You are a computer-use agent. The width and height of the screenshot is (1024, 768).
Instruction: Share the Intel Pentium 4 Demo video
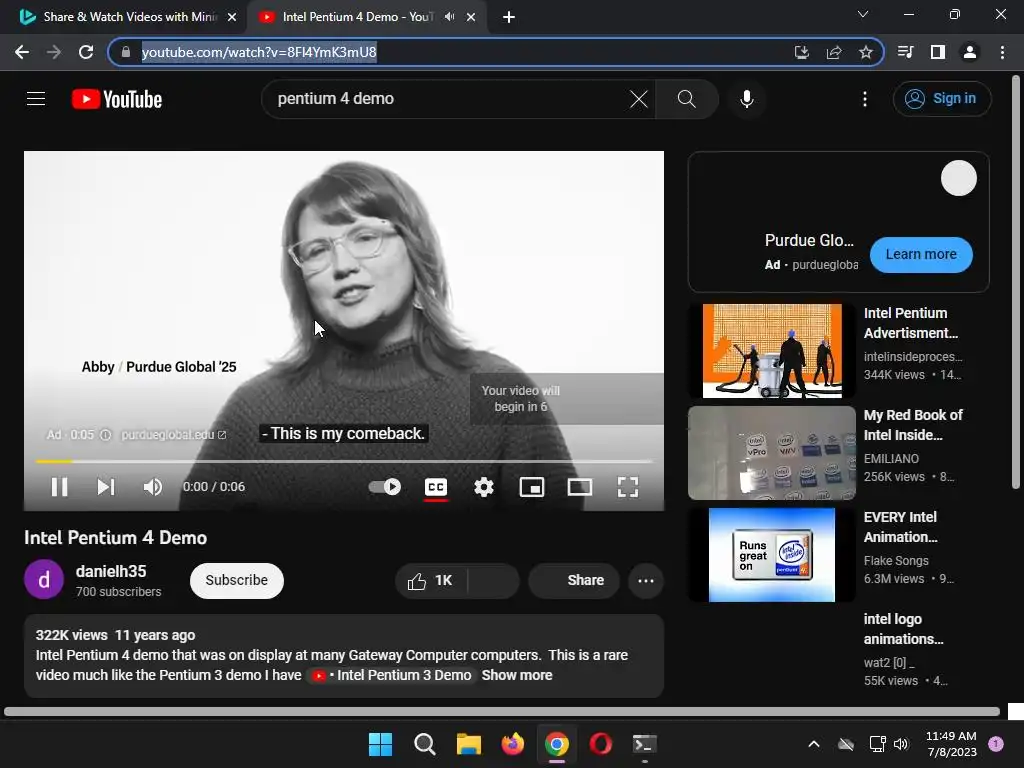click(574, 581)
